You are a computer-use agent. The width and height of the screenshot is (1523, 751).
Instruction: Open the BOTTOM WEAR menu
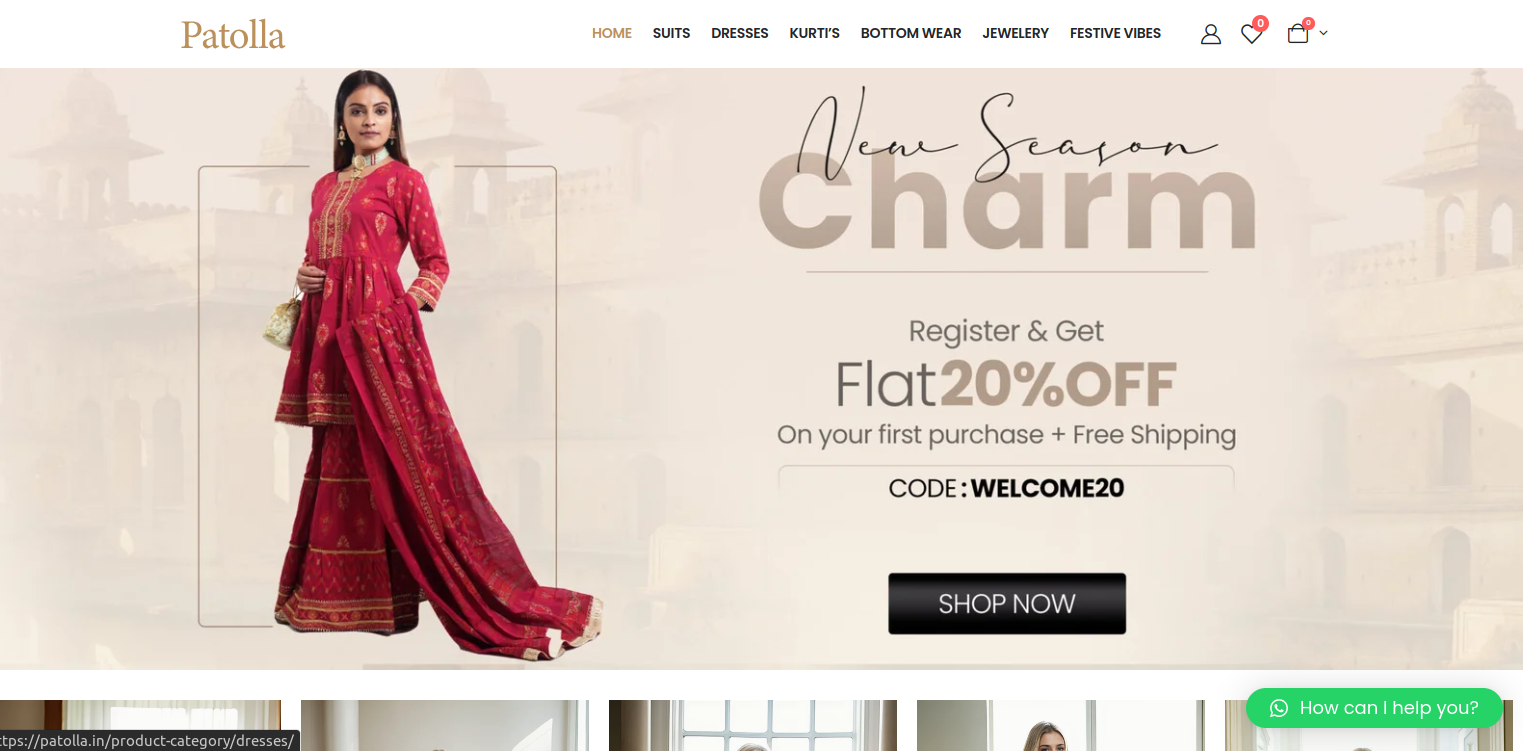click(x=911, y=34)
